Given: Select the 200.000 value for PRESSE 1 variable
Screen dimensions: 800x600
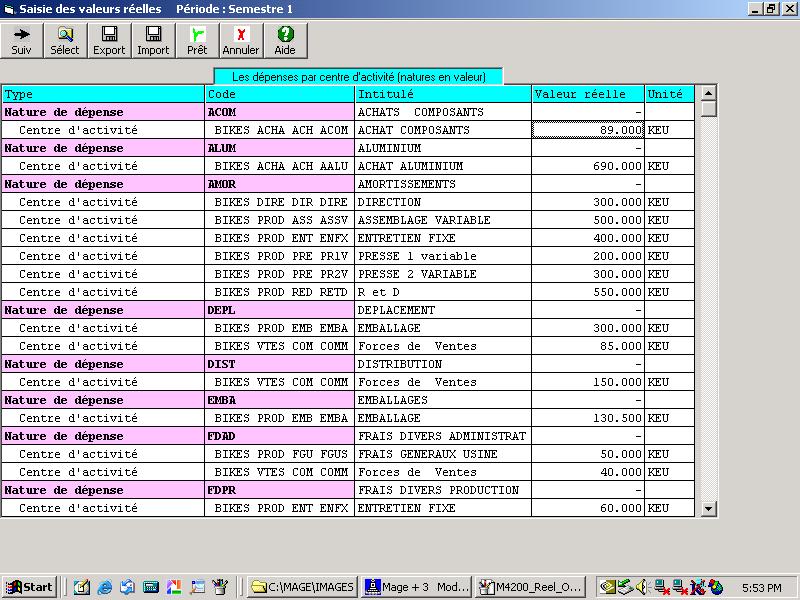Looking at the screenshot, I should (588, 256).
